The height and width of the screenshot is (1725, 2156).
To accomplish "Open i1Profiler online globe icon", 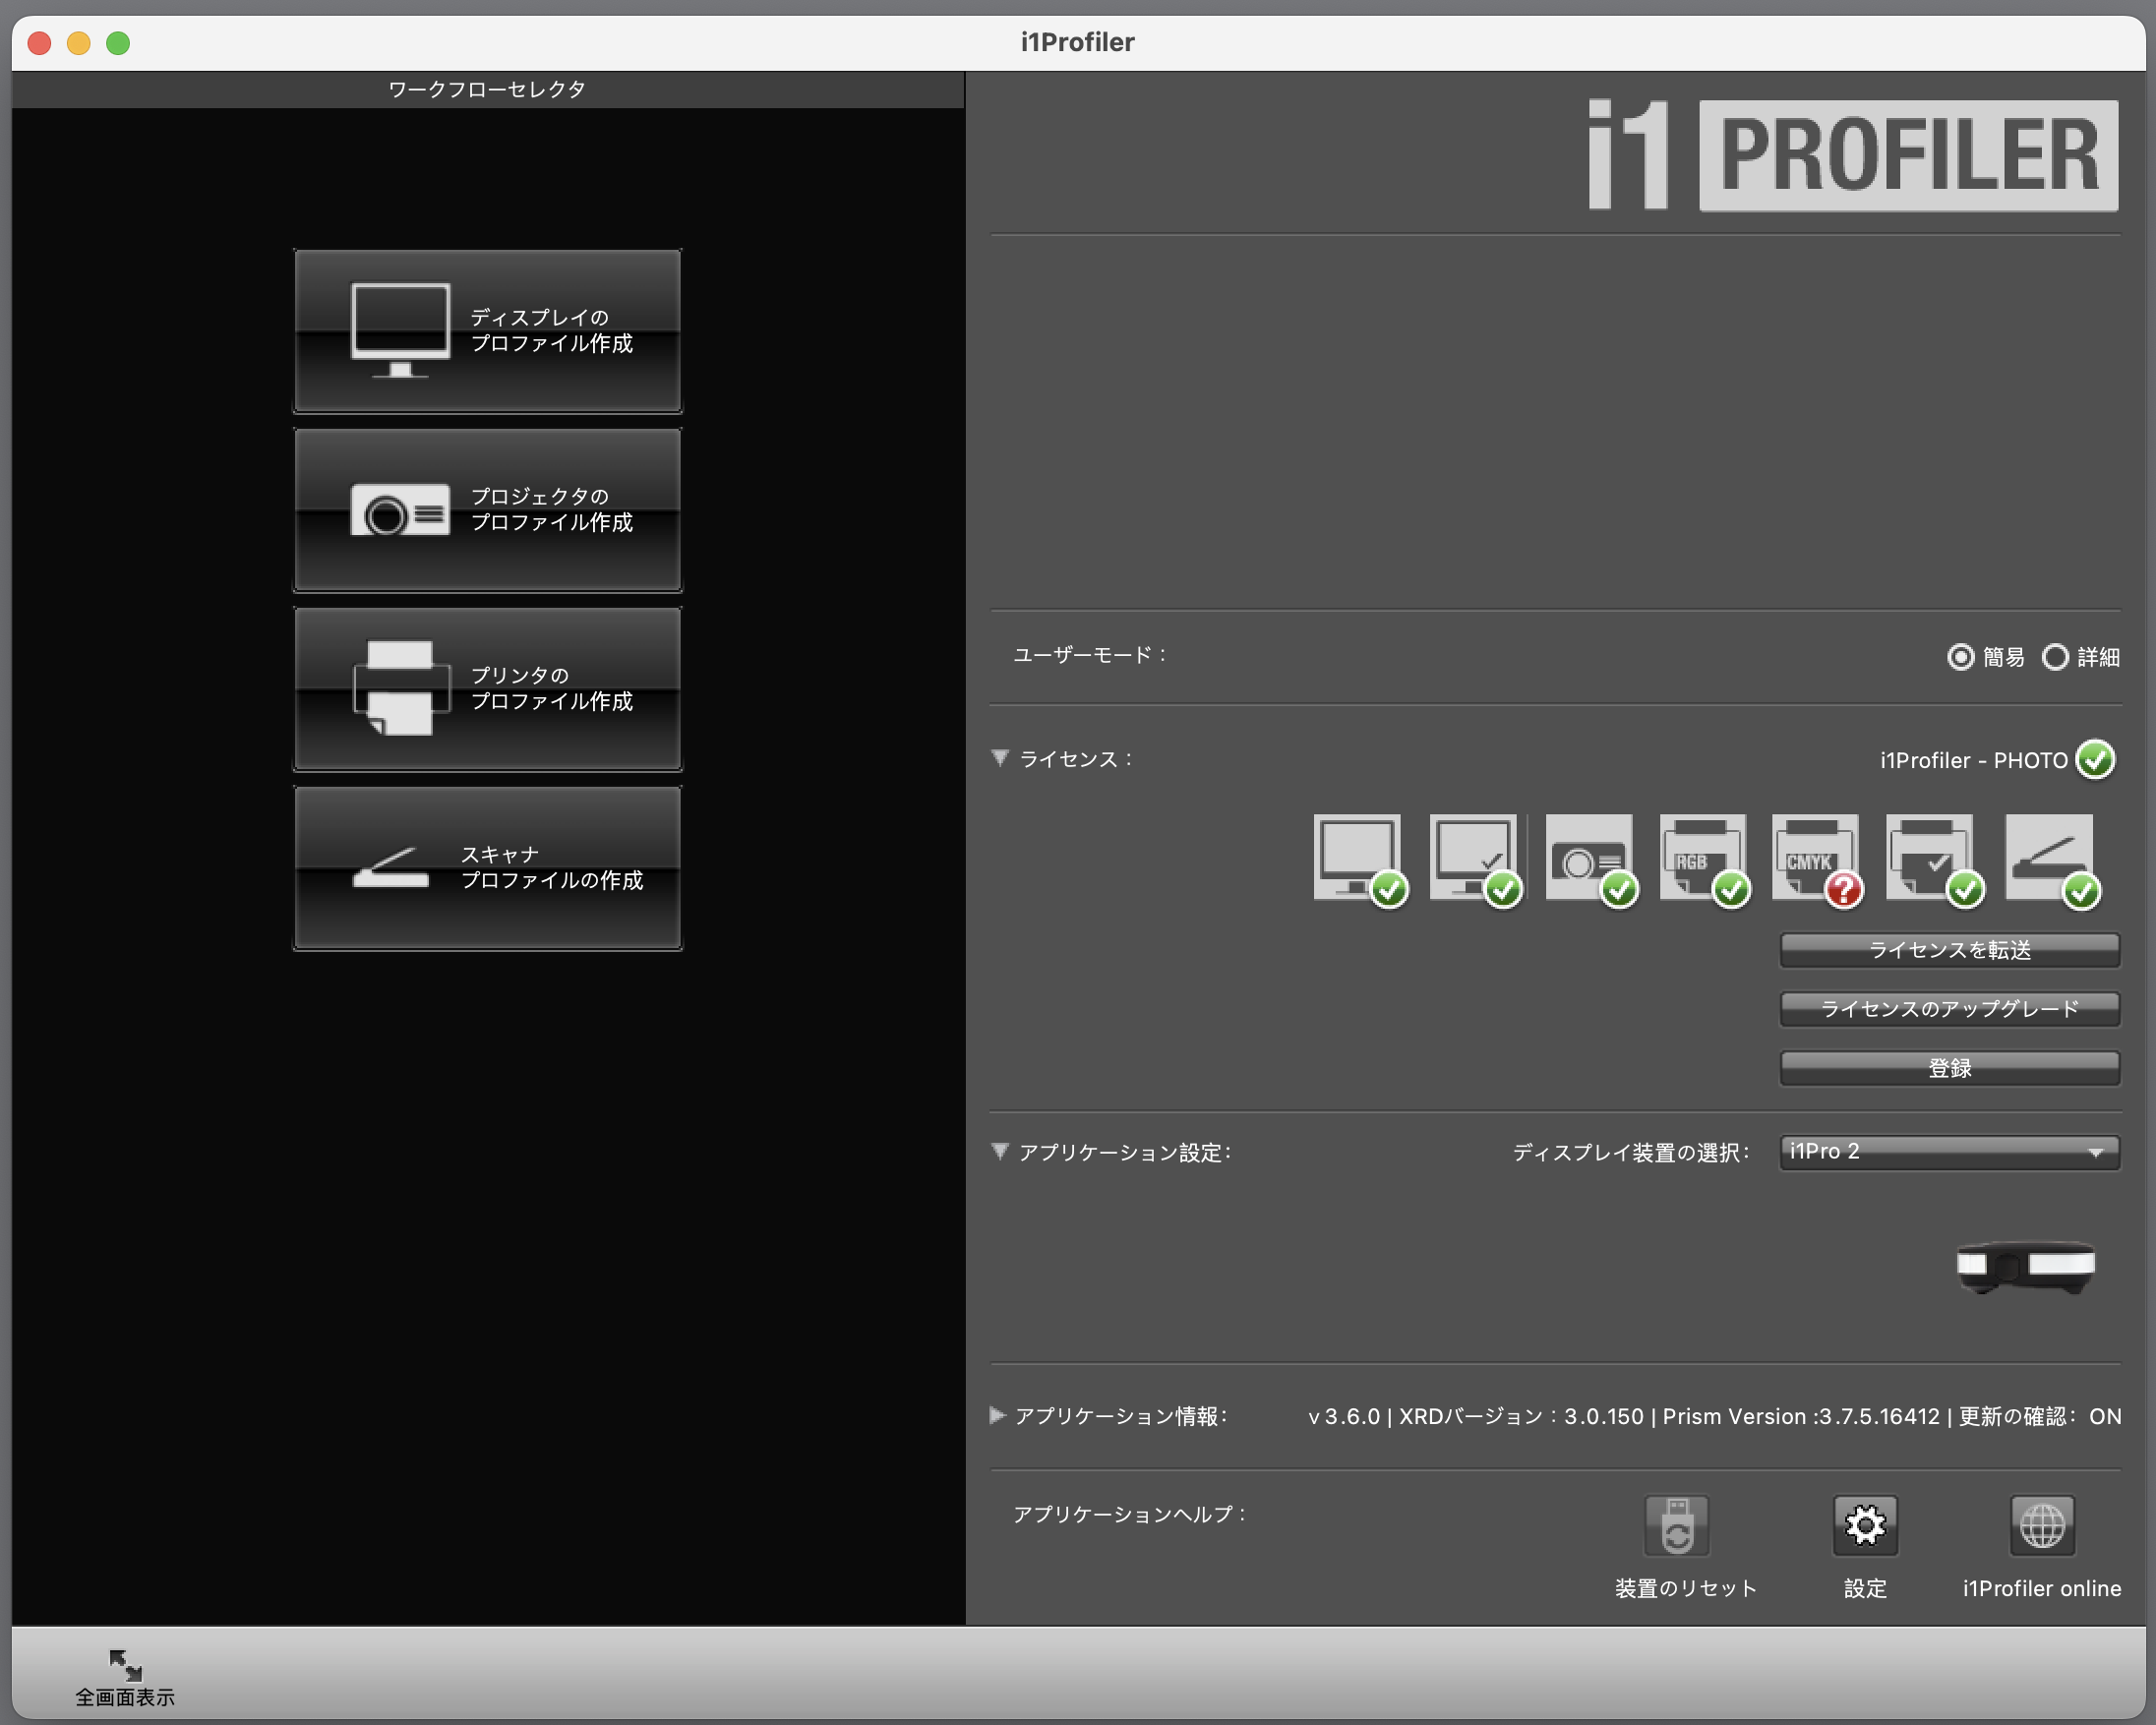I will (x=2042, y=1526).
